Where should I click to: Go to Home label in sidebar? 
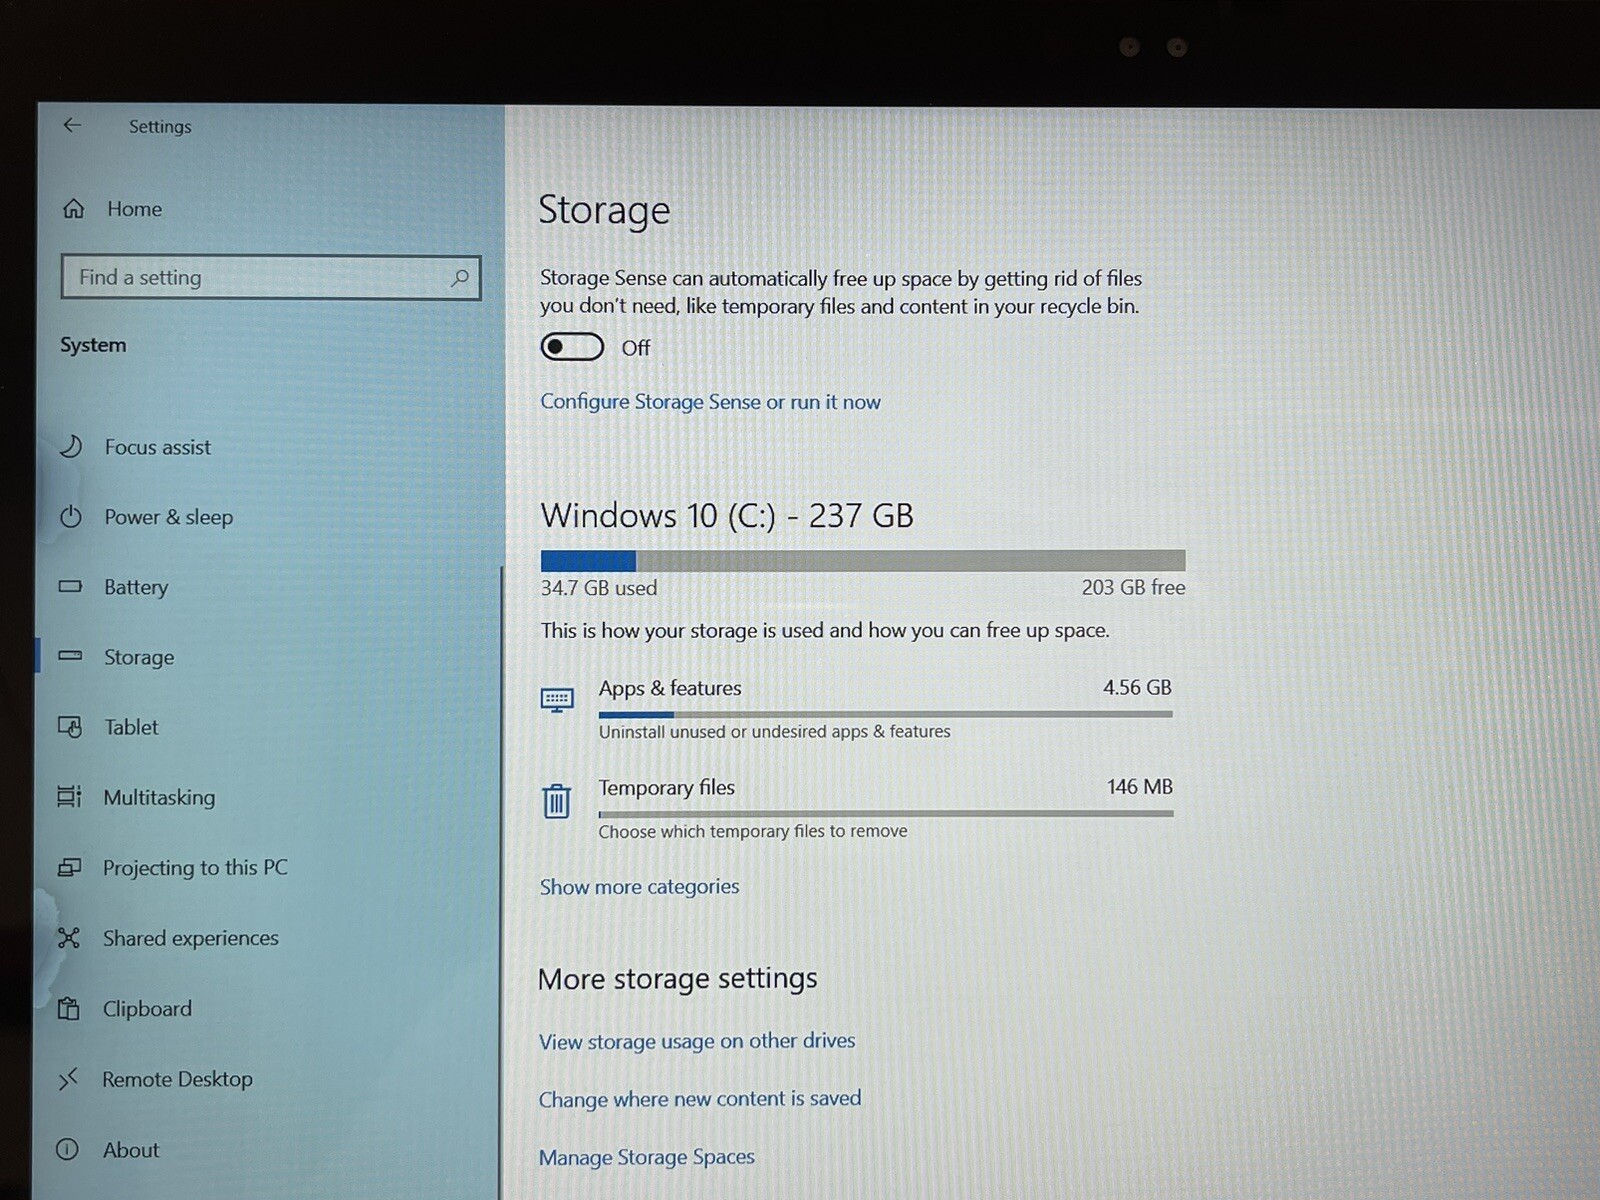click(x=134, y=209)
